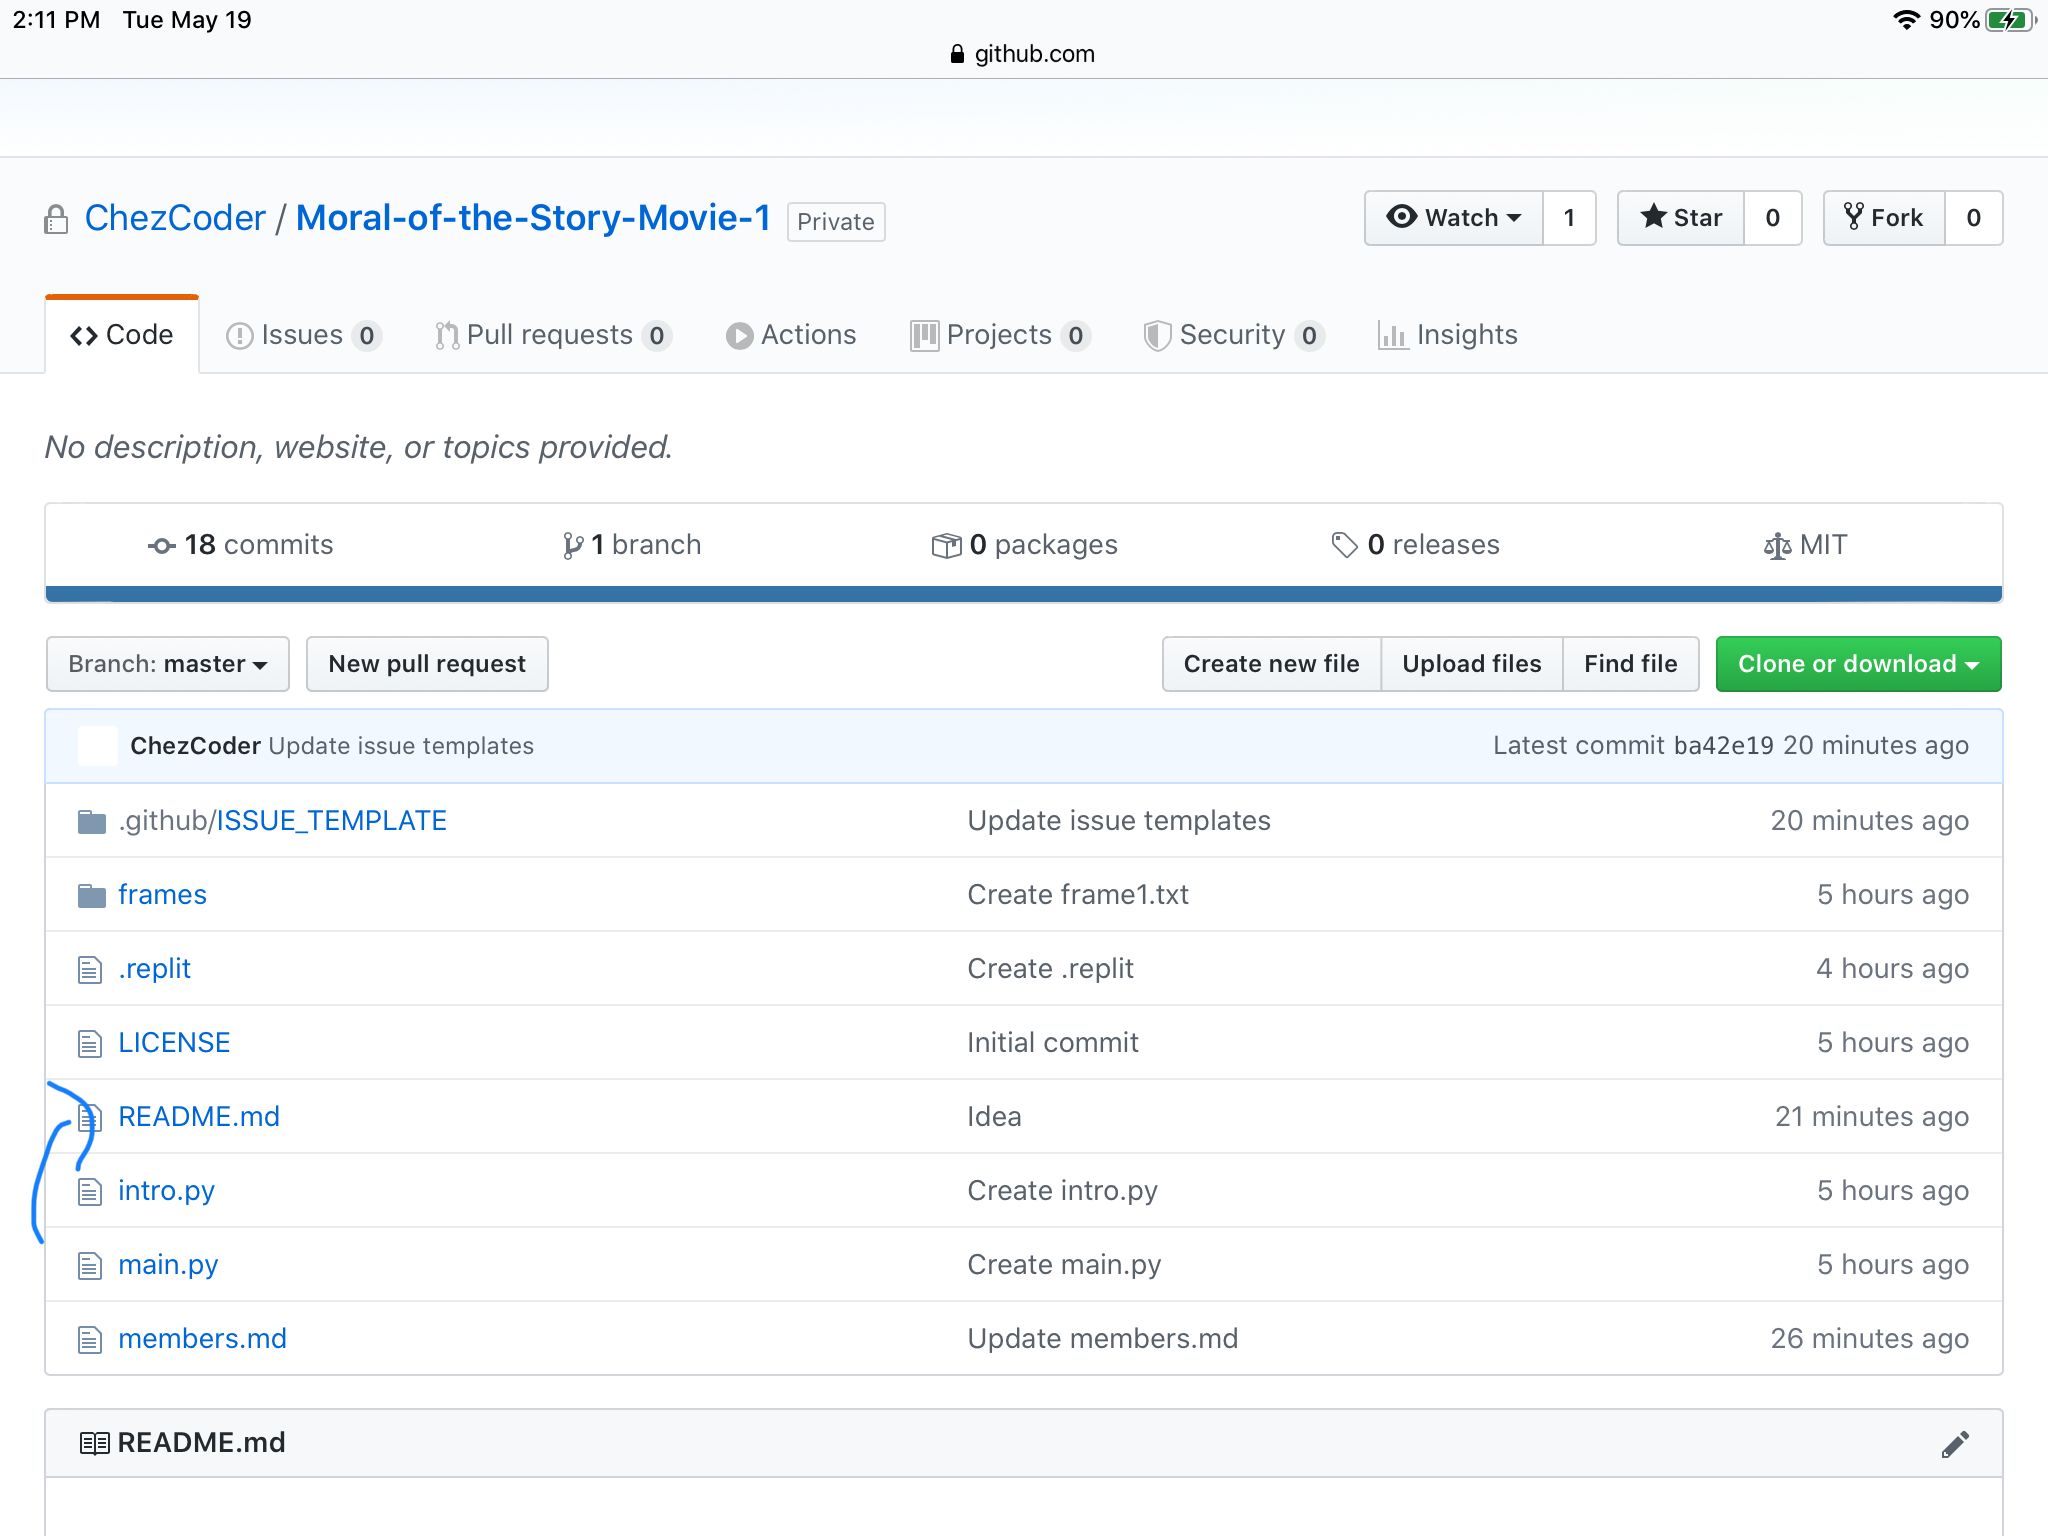2048x1536 pixels.
Task: Open 'Create .replit' commit message
Action: pos(1050,969)
